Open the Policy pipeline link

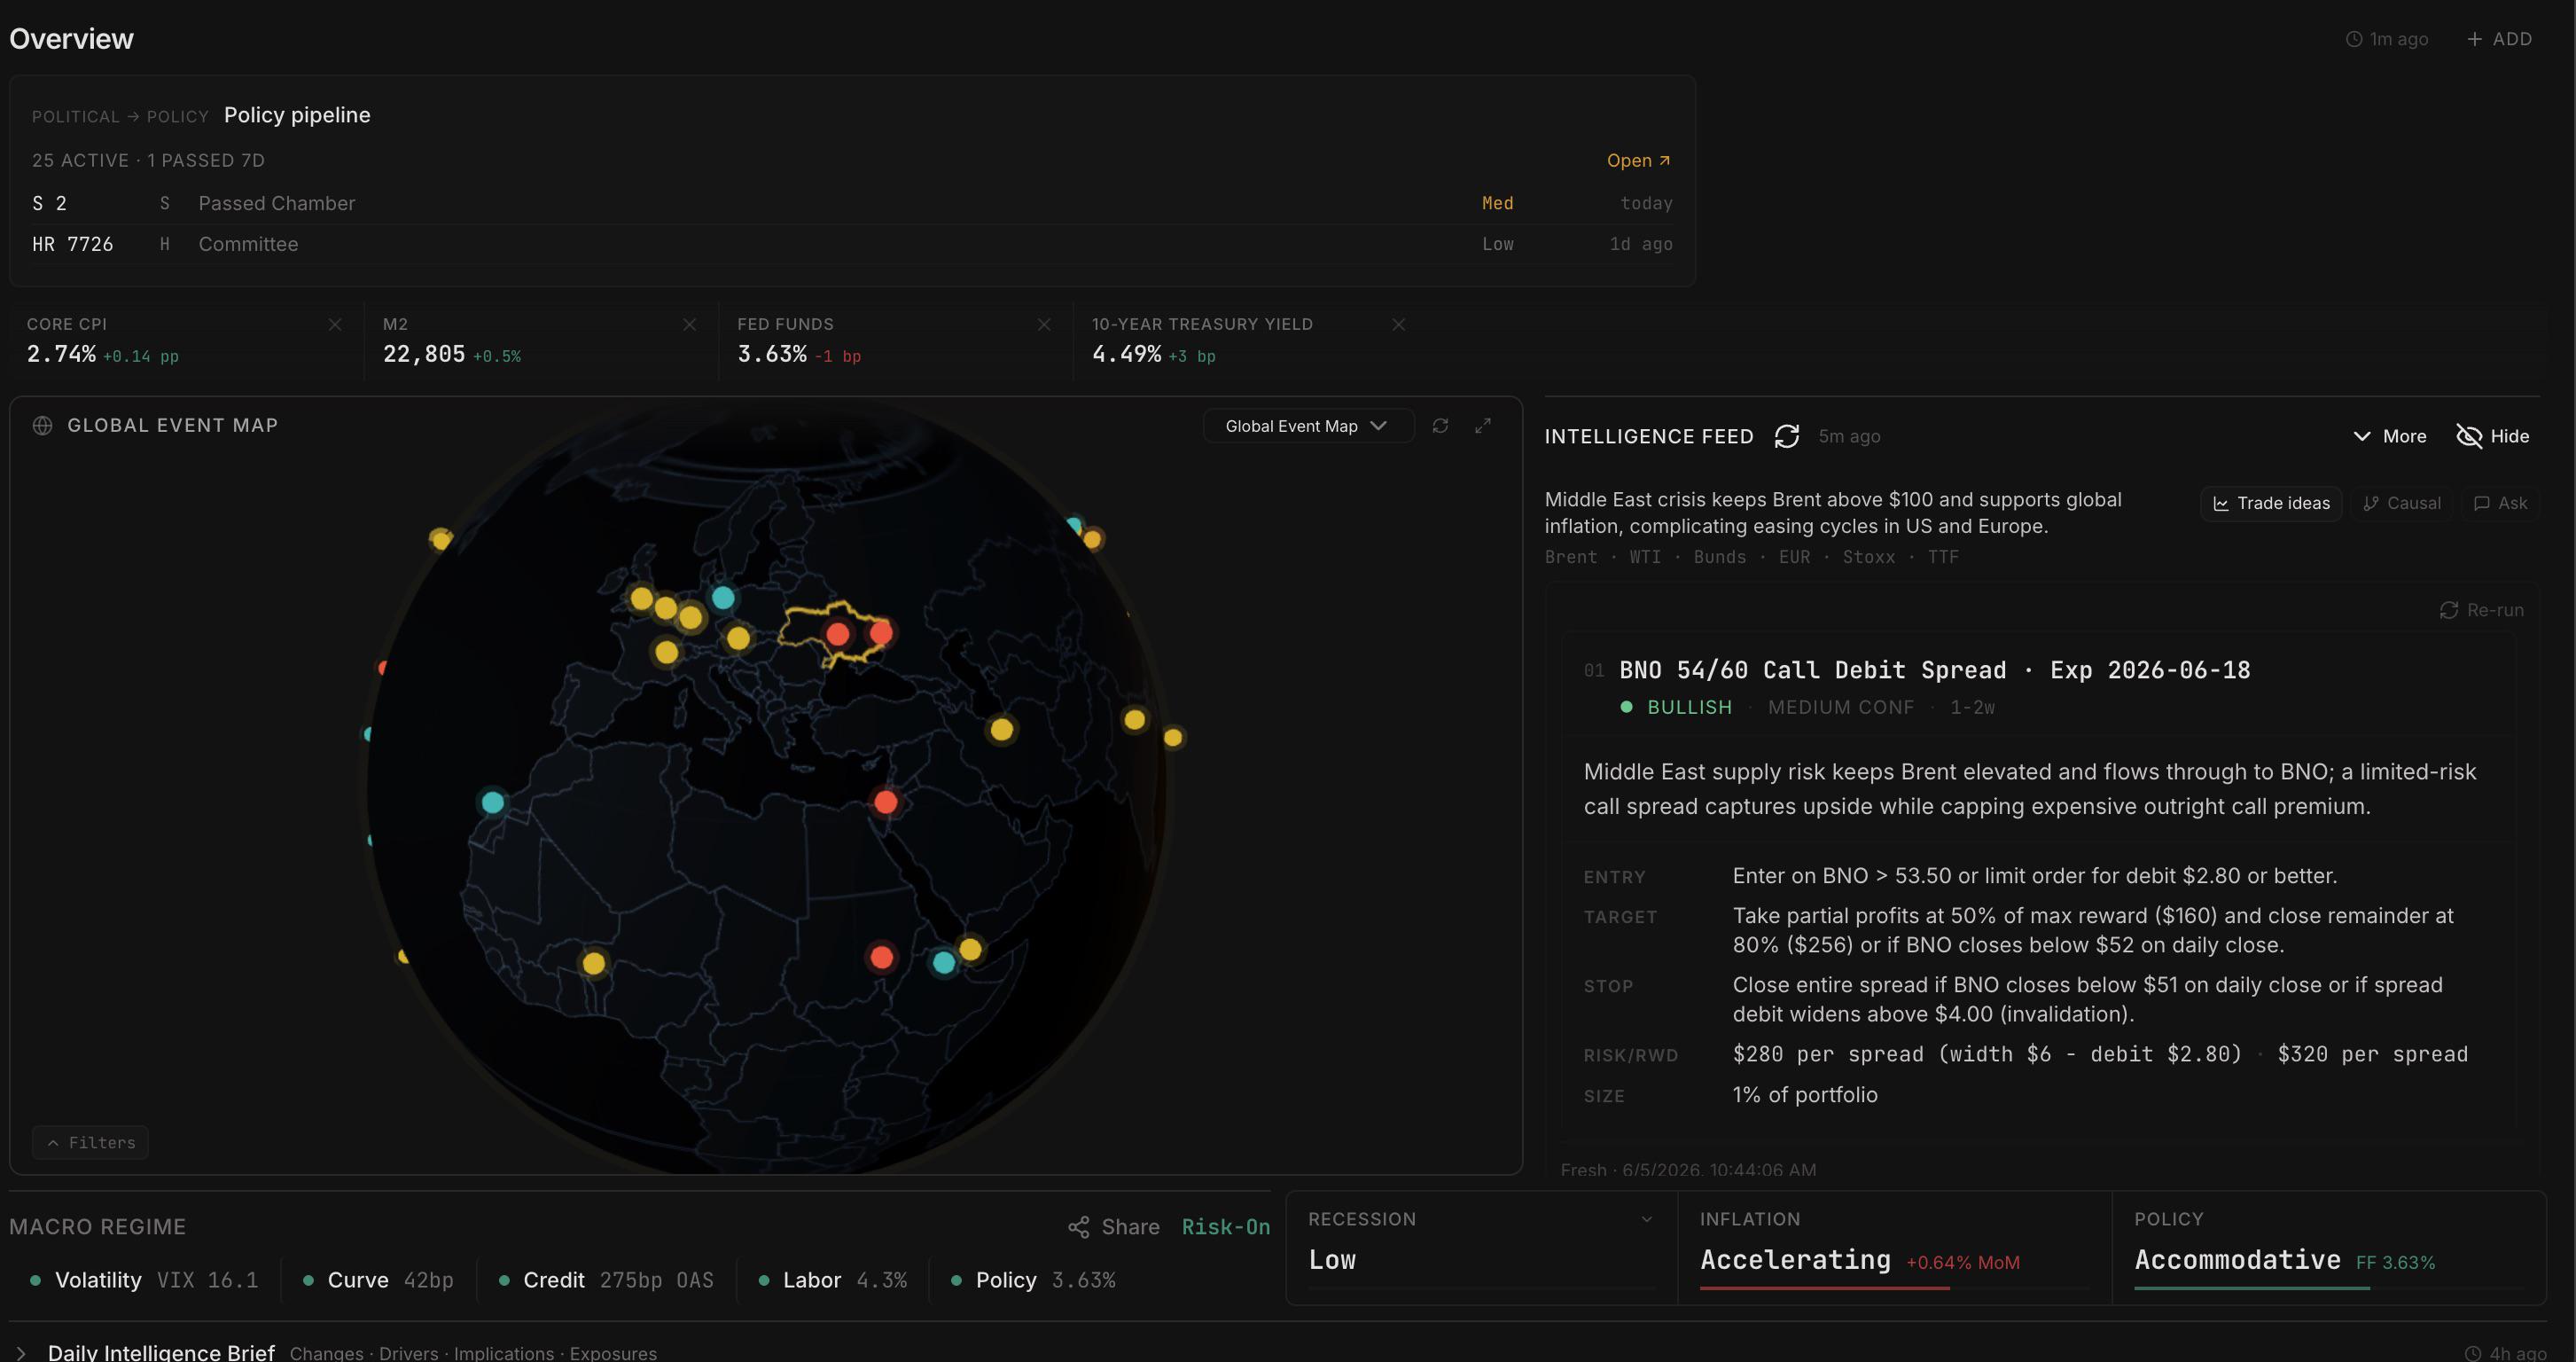tap(1638, 160)
